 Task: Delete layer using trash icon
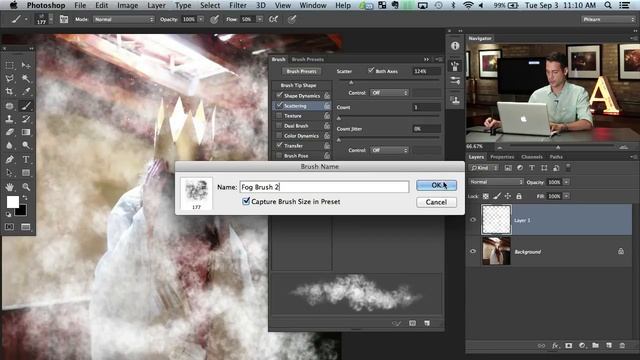[x=622, y=345]
